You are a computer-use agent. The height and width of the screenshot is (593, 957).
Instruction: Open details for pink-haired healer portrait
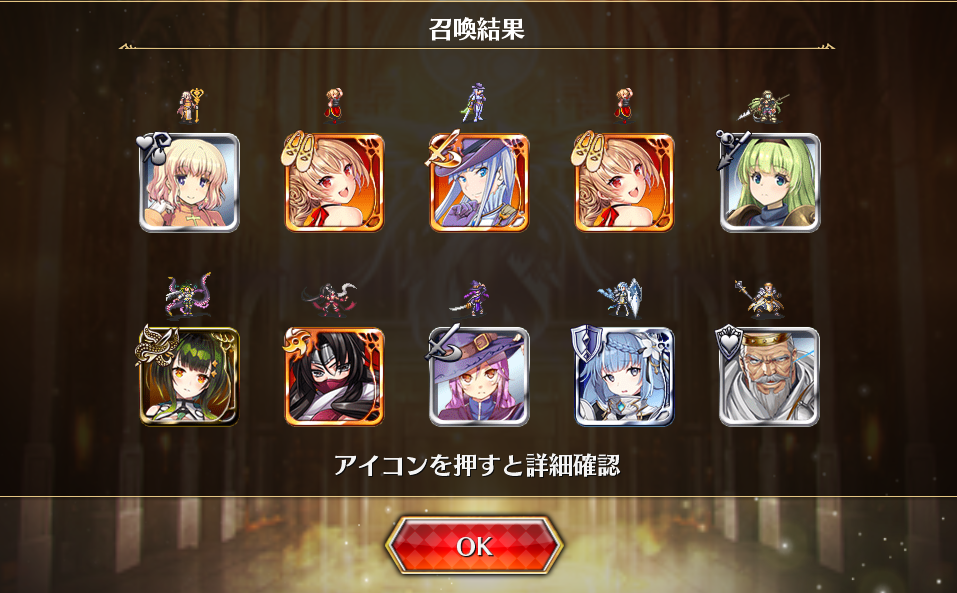[x=189, y=182]
